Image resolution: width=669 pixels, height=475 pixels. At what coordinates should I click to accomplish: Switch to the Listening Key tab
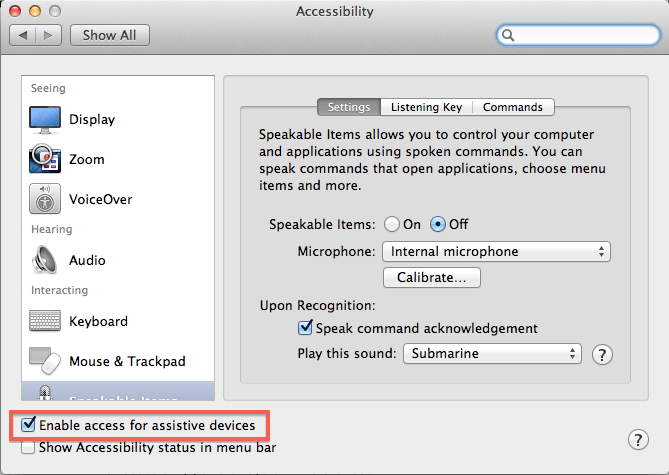coord(426,107)
